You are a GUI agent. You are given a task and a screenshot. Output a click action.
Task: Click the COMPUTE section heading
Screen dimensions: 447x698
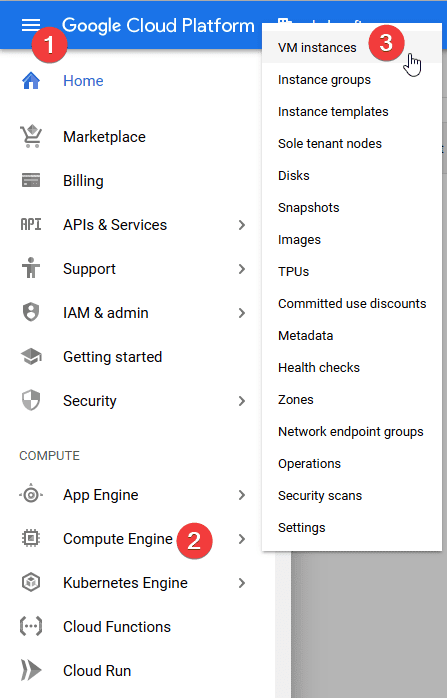tap(49, 456)
